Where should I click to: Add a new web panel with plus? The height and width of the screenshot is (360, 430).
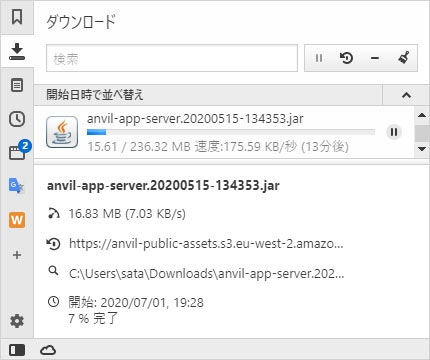[x=17, y=255]
